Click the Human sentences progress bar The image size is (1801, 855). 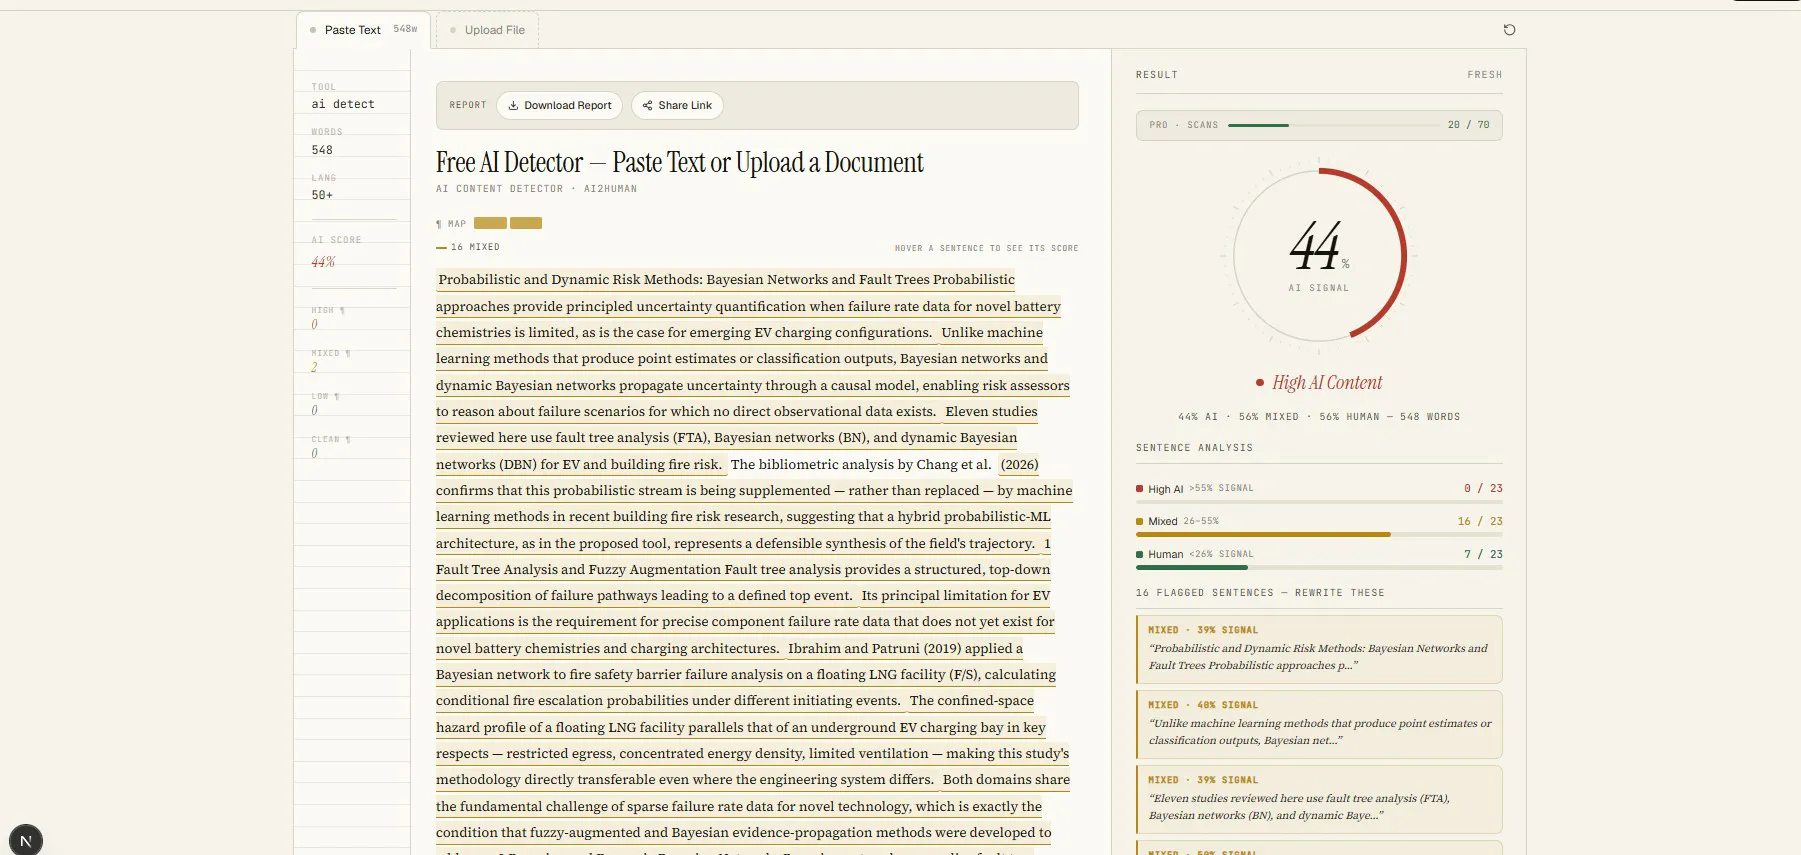1319,567
